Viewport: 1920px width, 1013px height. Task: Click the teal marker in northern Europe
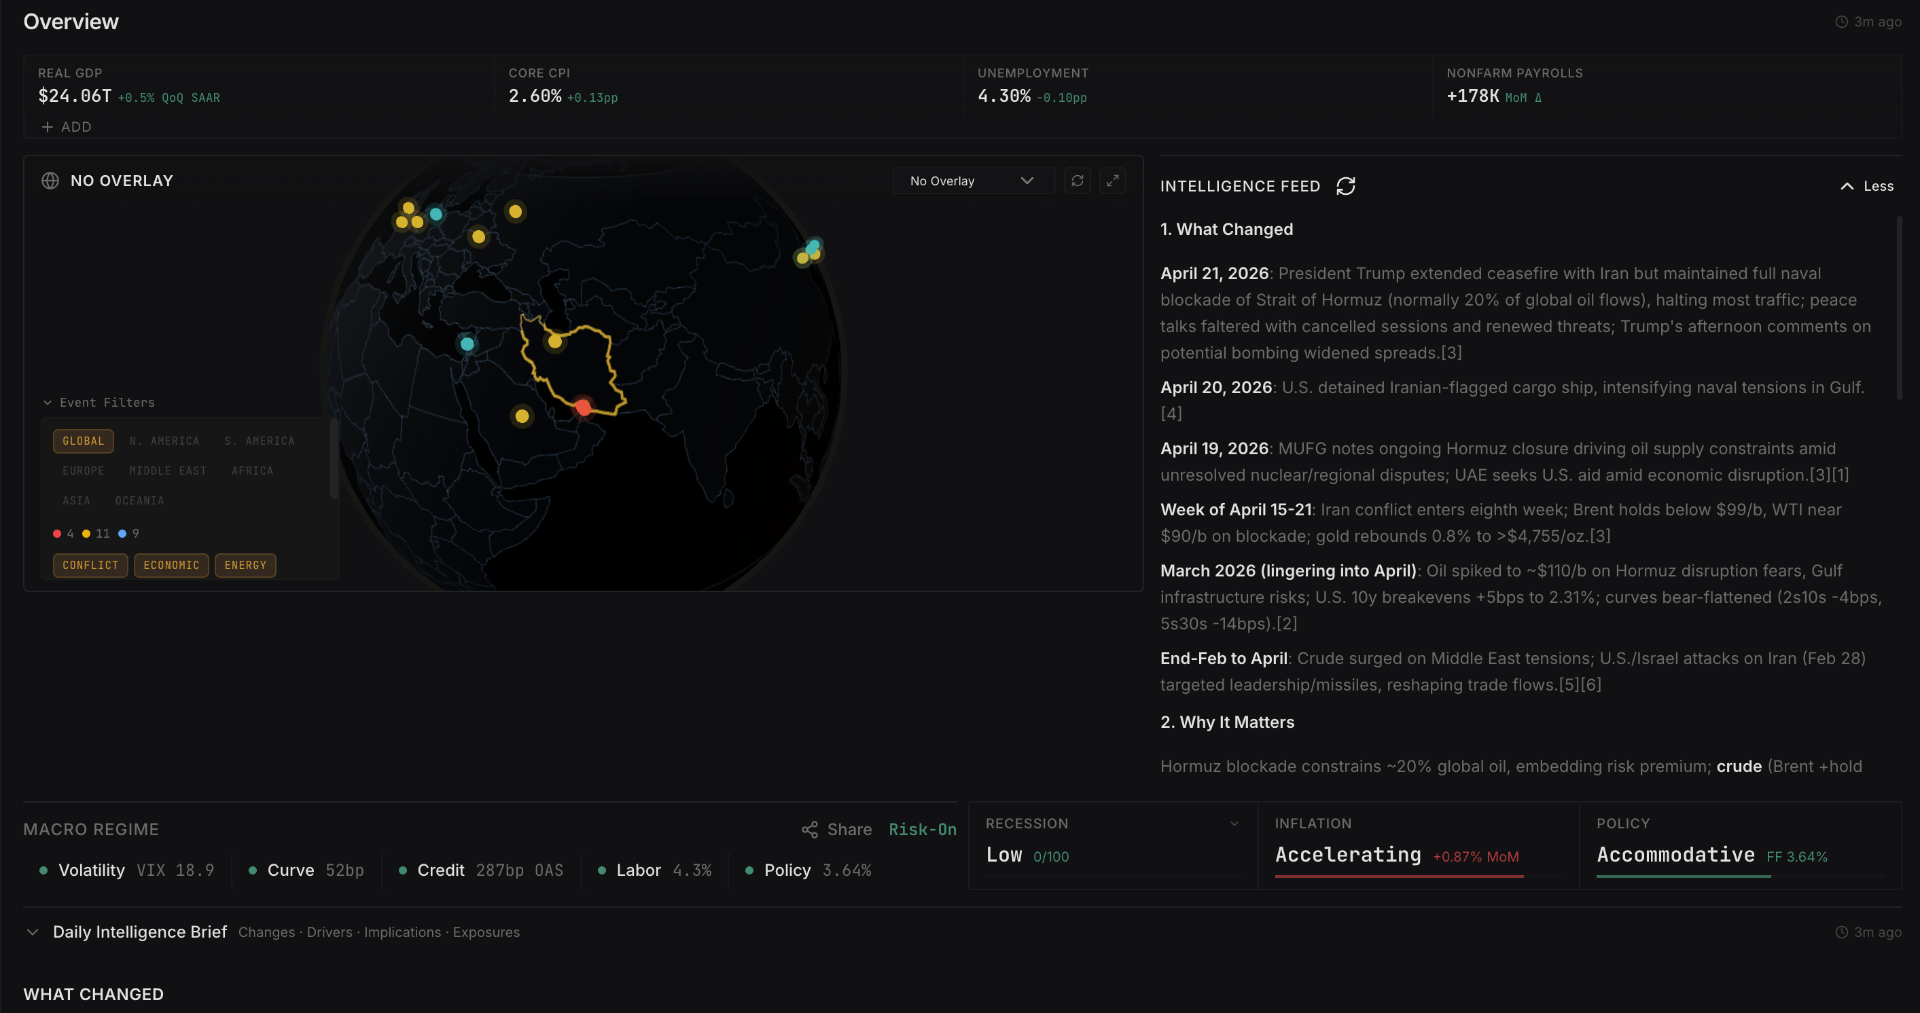point(436,214)
